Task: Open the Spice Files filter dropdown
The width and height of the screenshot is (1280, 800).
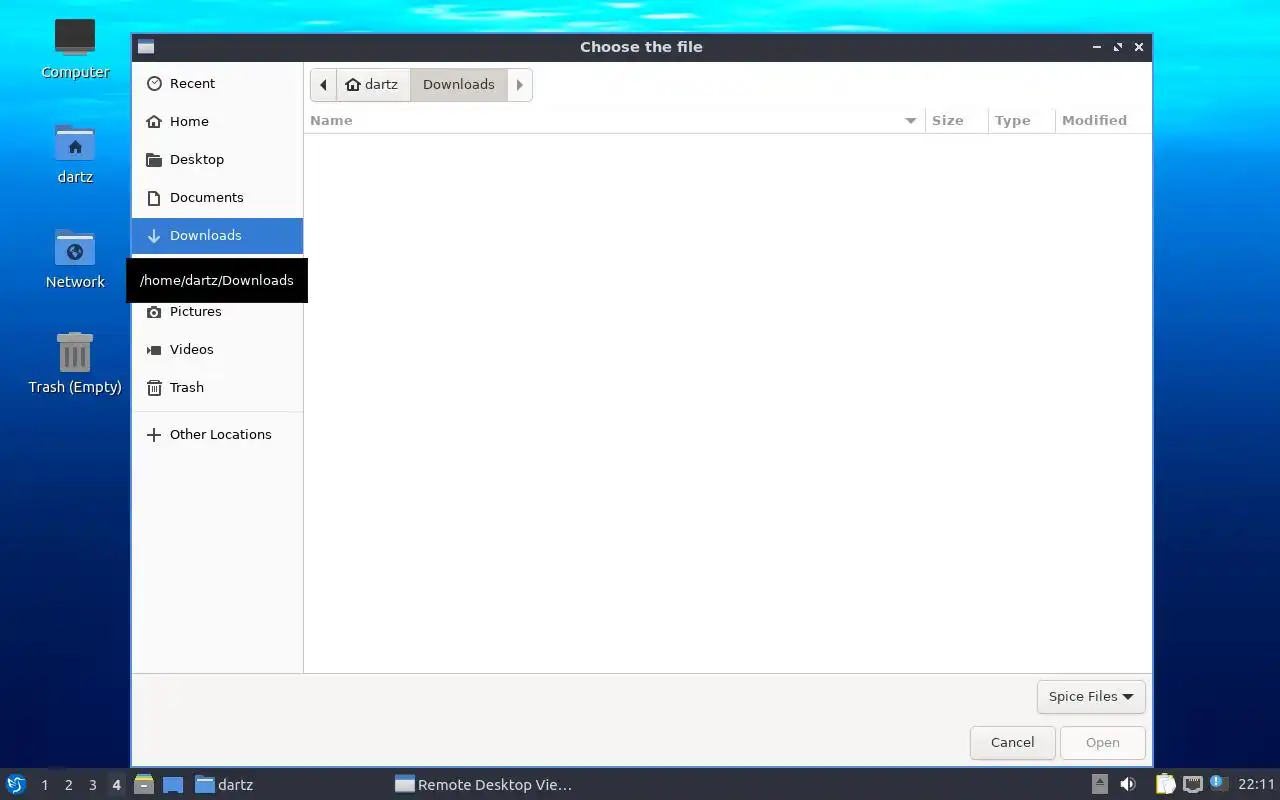Action: tap(1091, 697)
